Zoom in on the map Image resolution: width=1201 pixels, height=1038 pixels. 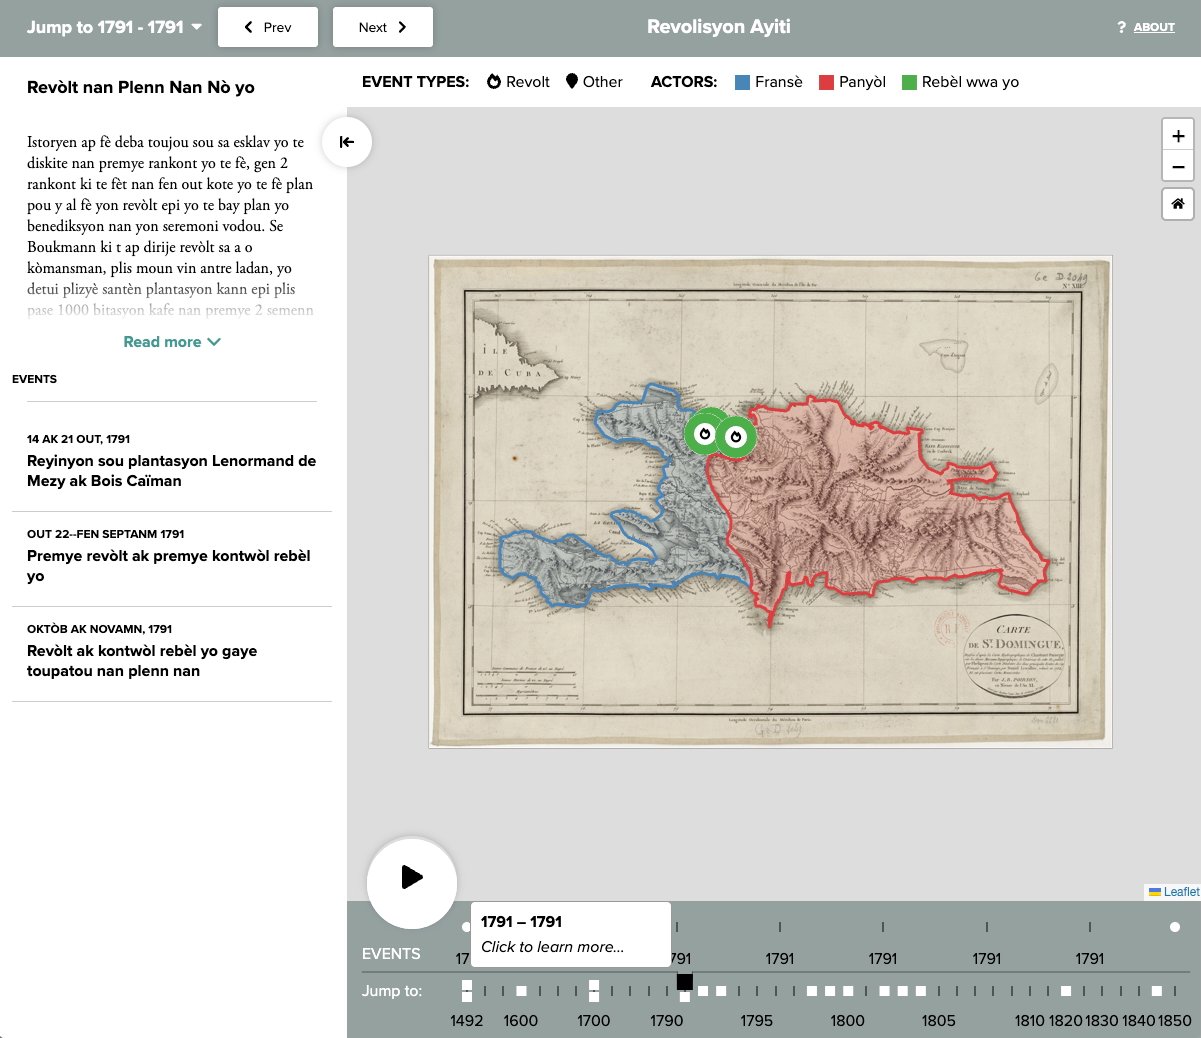click(1178, 136)
